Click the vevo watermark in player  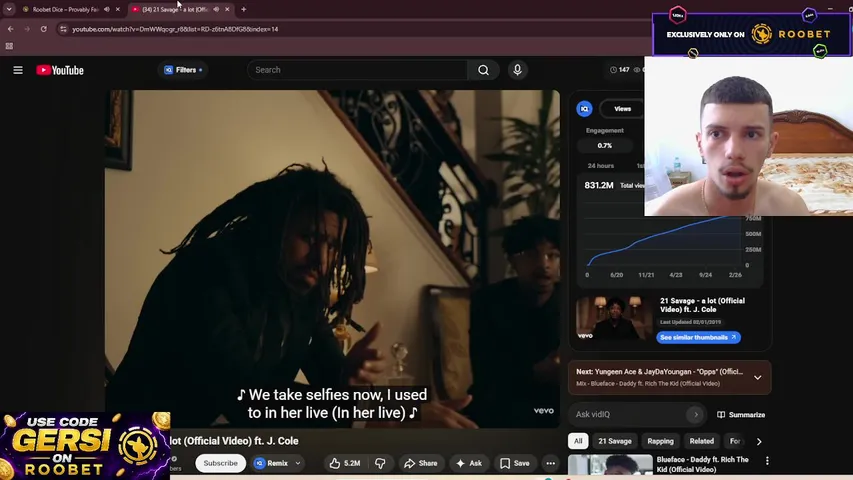click(543, 410)
